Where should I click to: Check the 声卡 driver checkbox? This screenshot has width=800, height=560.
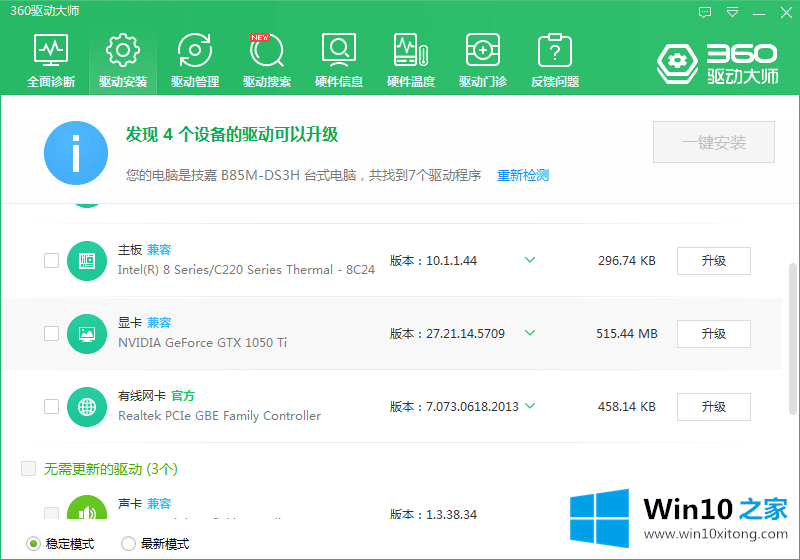(x=52, y=513)
